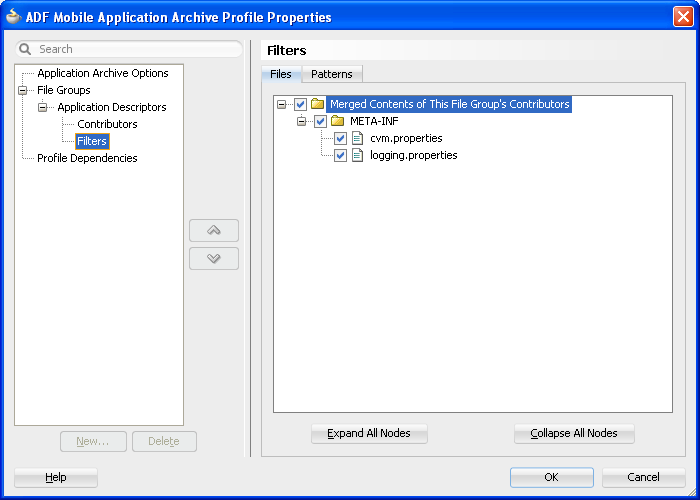The width and height of the screenshot is (700, 500).
Task: Select Application Descriptors tree item
Action: pyautogui.click(x=112, y=107)
